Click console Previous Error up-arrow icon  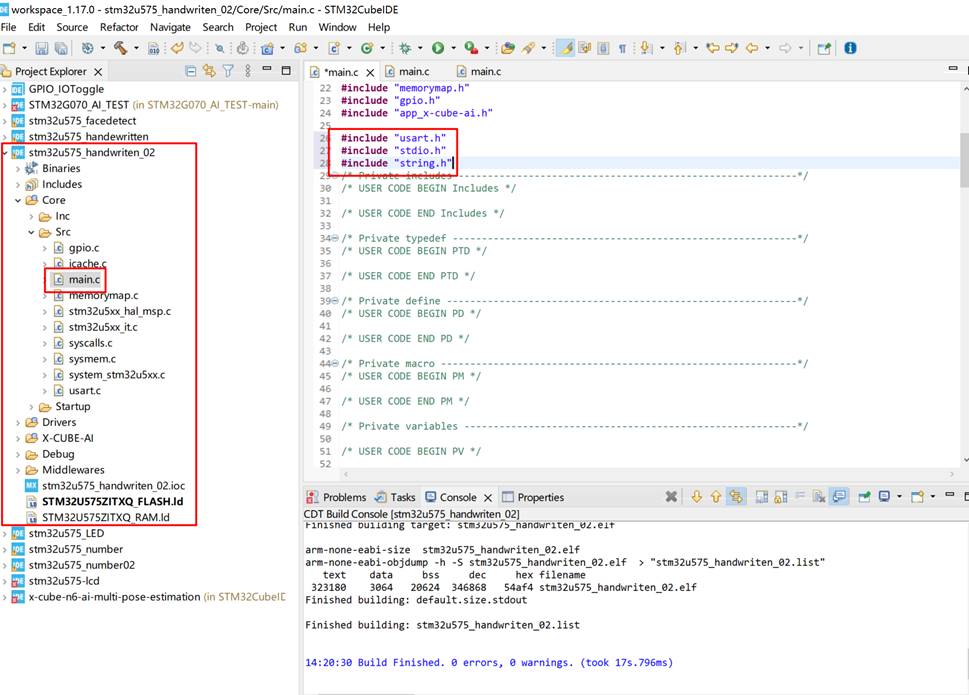point(716,497)
